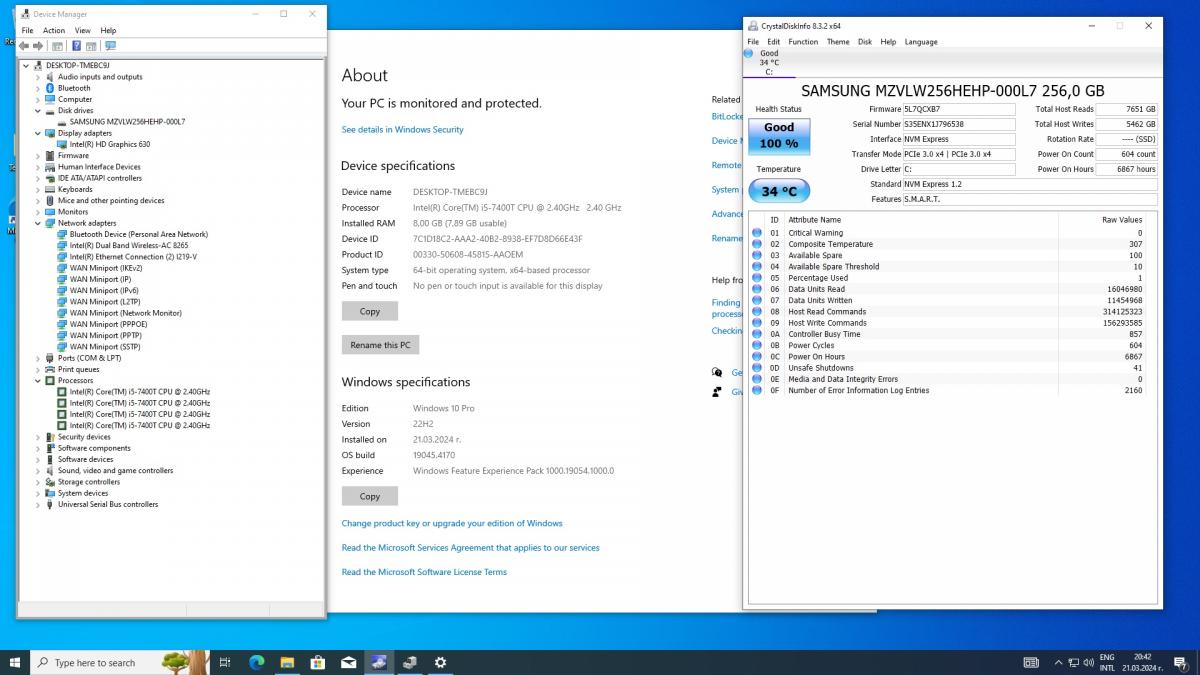Expand the Ports (COM & LPT) category
This screenshot has width=1200, height=675.
pyautogui.click(x=38, y=358)
